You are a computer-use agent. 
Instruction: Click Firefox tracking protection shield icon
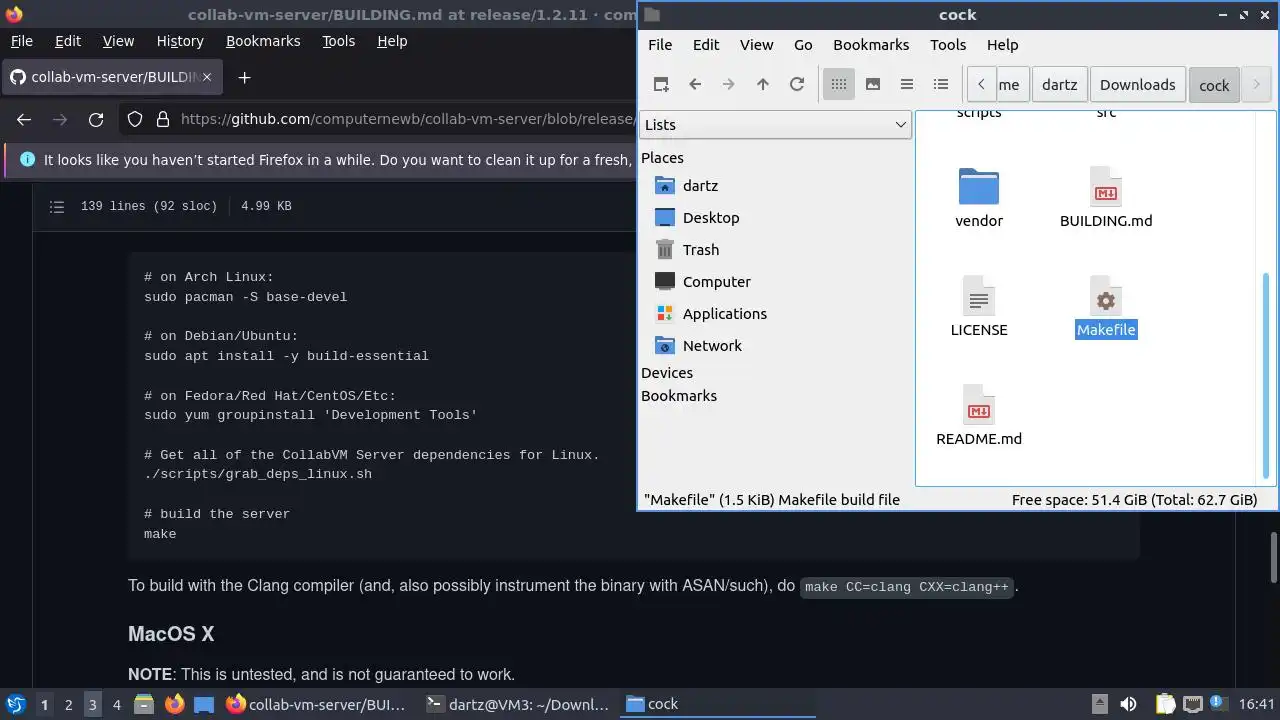click(135, 120)
